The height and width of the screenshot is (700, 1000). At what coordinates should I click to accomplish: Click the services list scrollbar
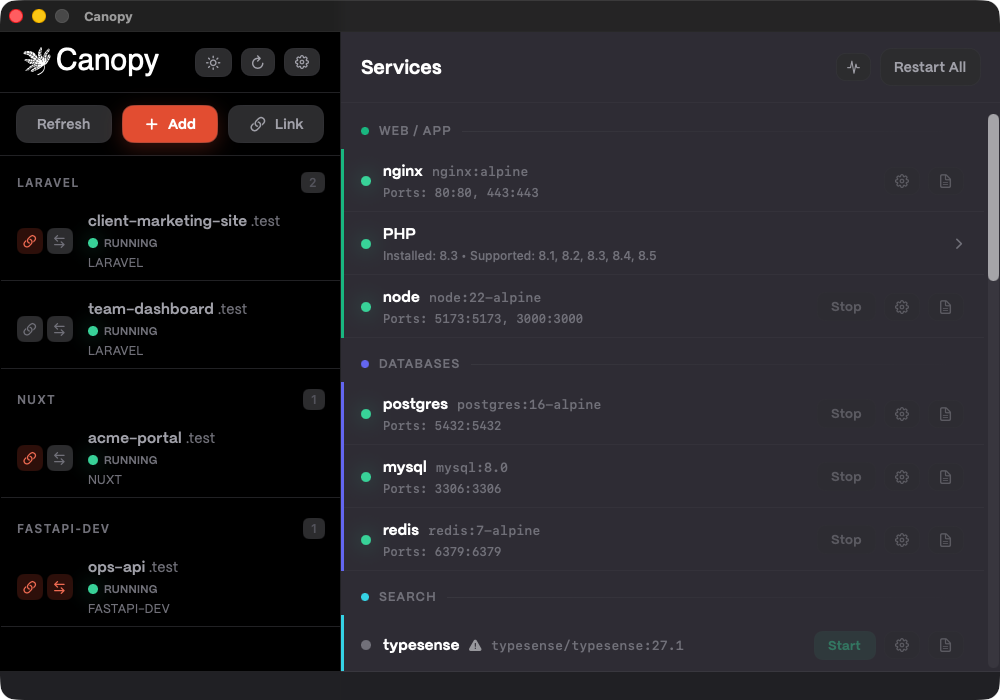point(993,197)
